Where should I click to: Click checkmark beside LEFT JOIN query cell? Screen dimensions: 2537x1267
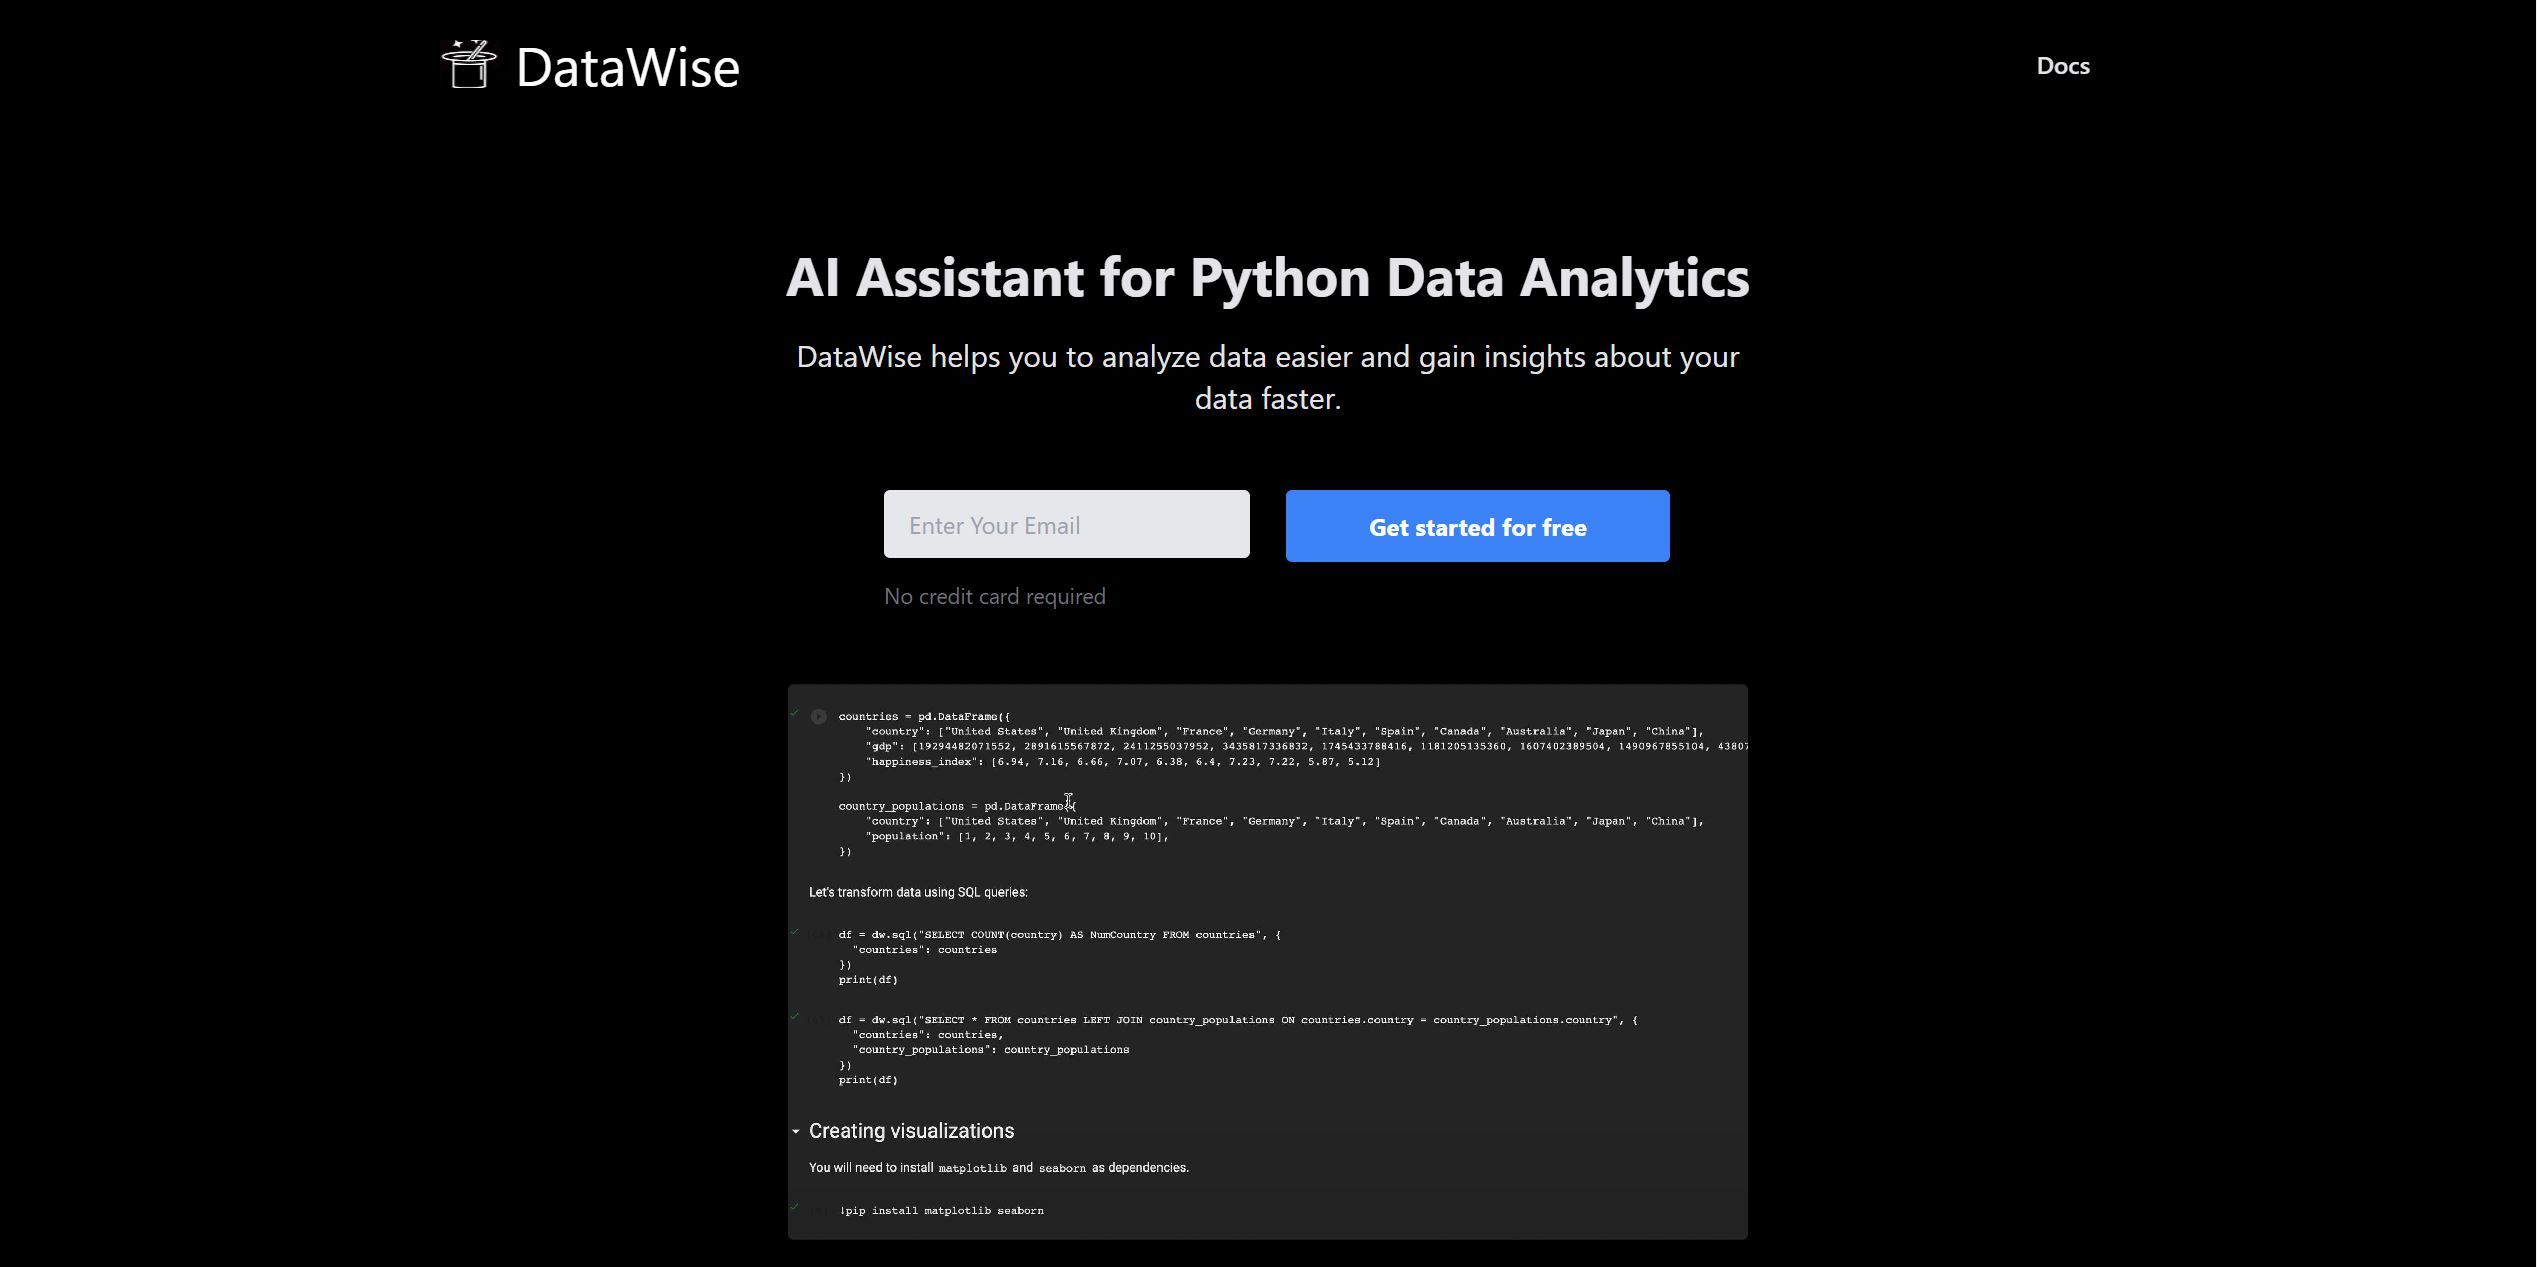point(795,1016)
